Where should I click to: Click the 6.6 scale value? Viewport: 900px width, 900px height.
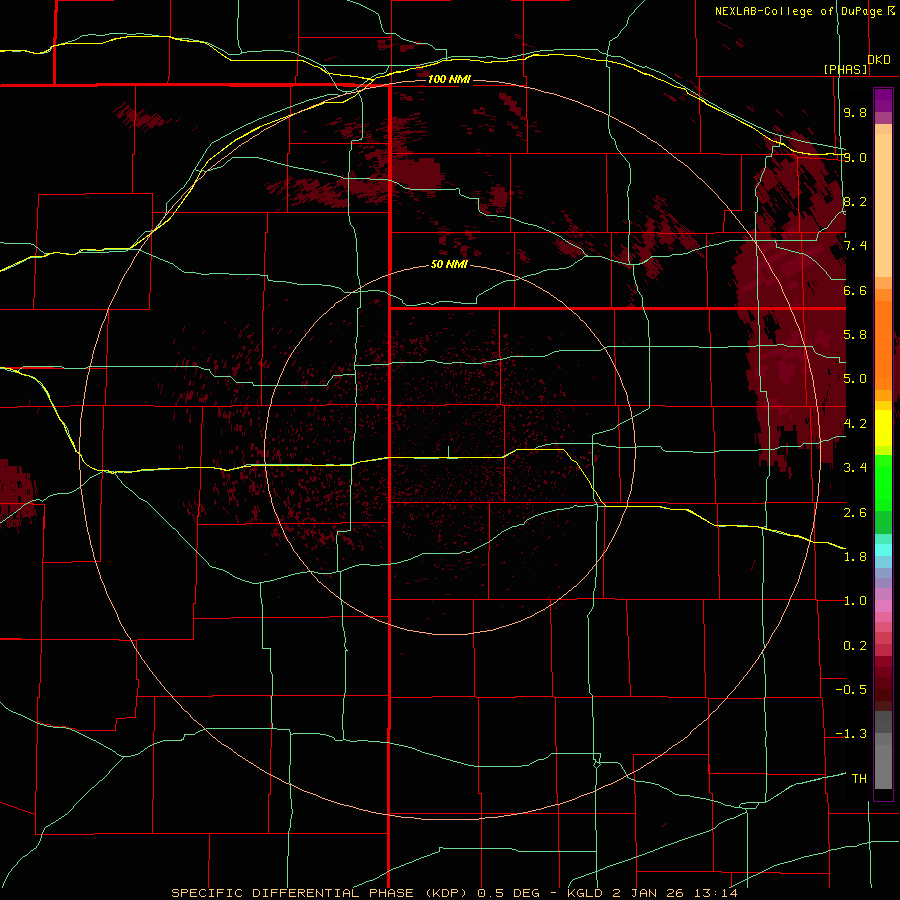(x=855, y=290)
